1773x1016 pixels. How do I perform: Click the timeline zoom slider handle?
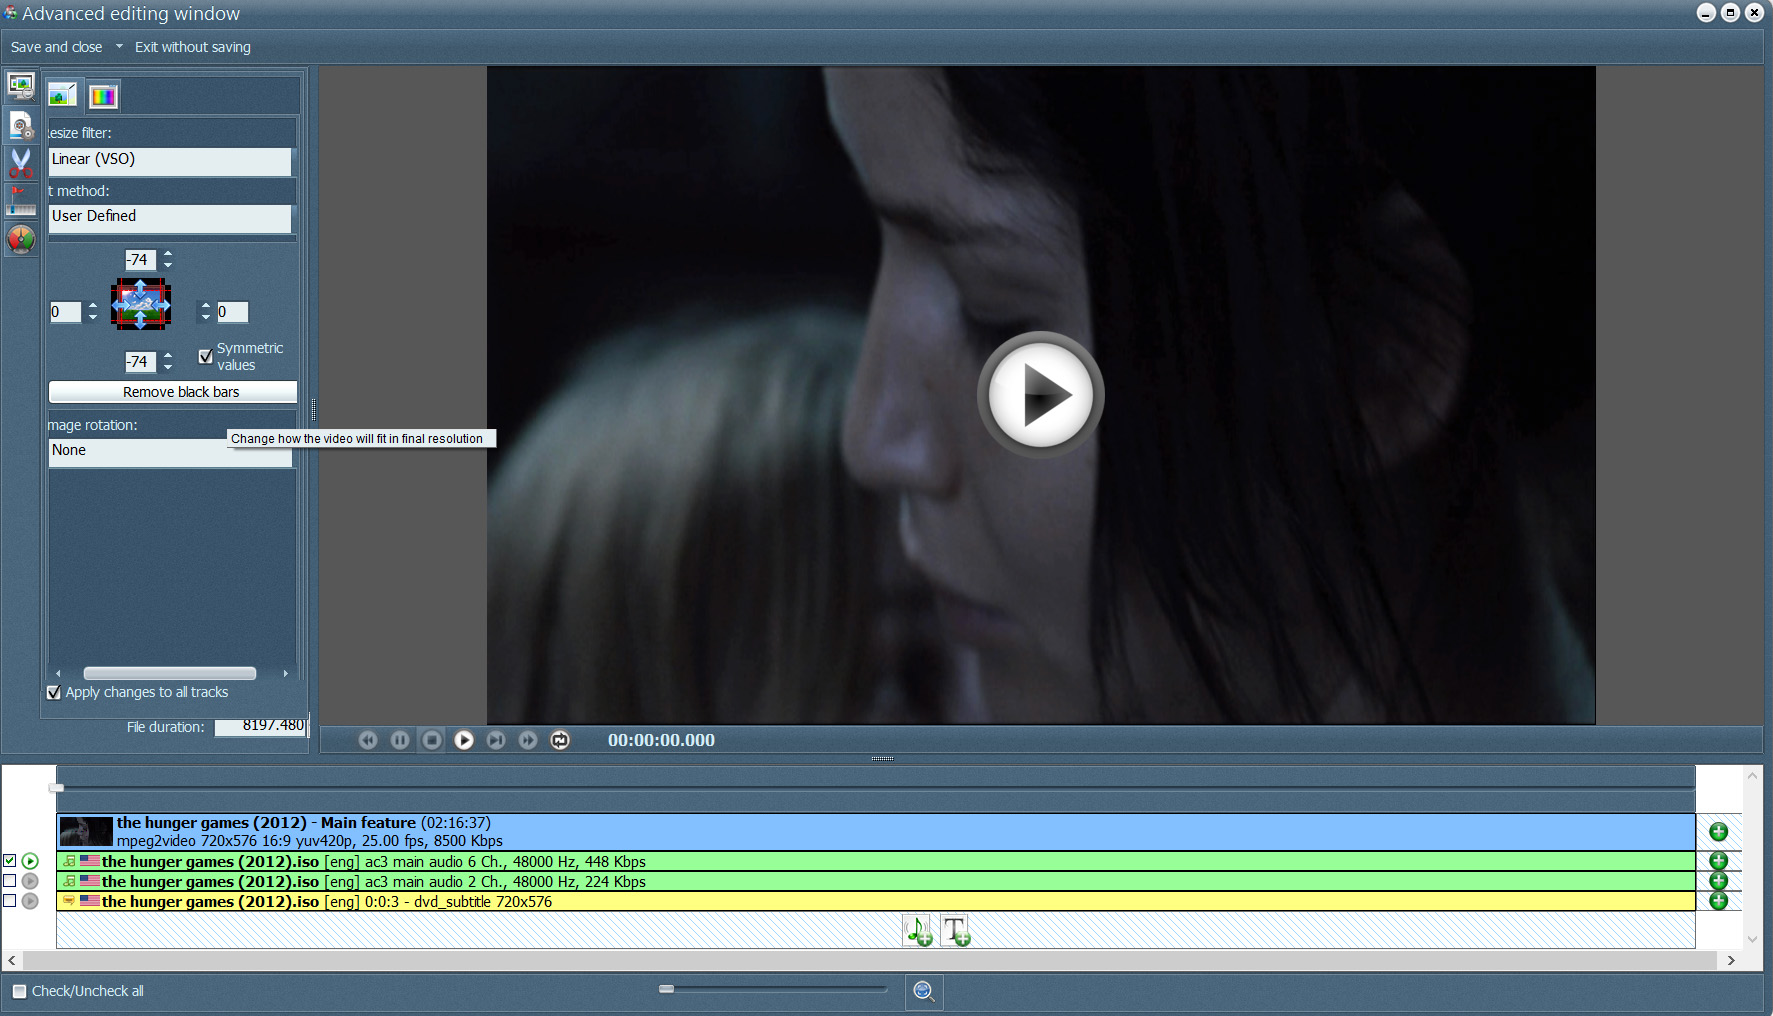(667, 989)
